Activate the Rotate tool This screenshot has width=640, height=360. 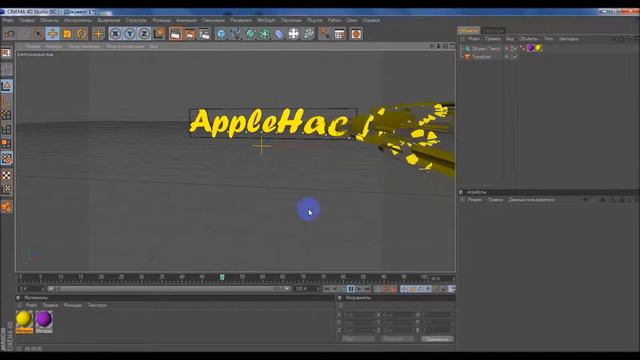coord(82,34)
